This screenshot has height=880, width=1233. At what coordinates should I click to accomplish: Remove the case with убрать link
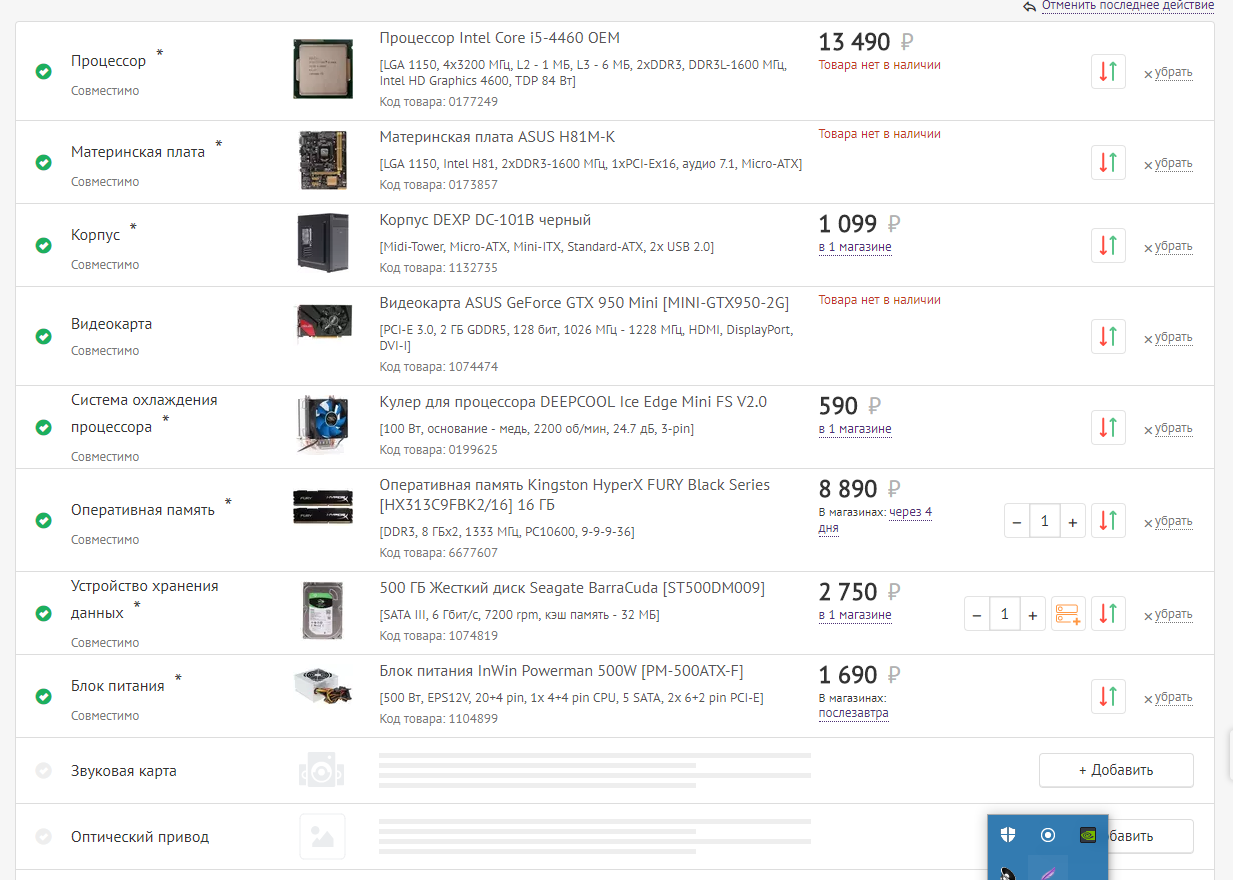click(1174, 246)
